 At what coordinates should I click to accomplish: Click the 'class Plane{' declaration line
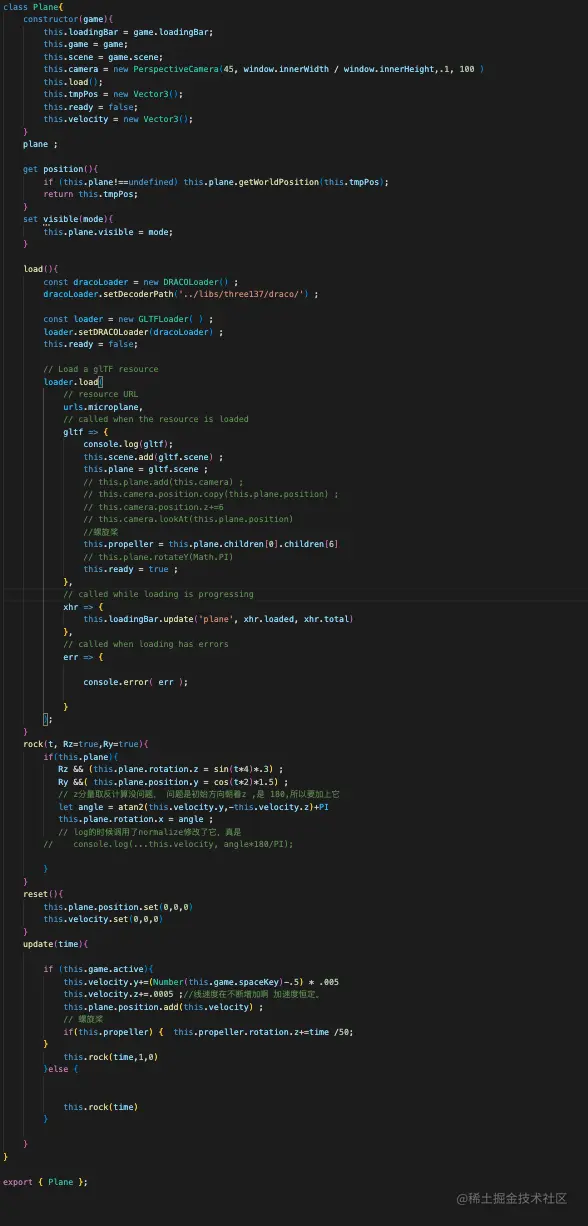coord(33,7)
